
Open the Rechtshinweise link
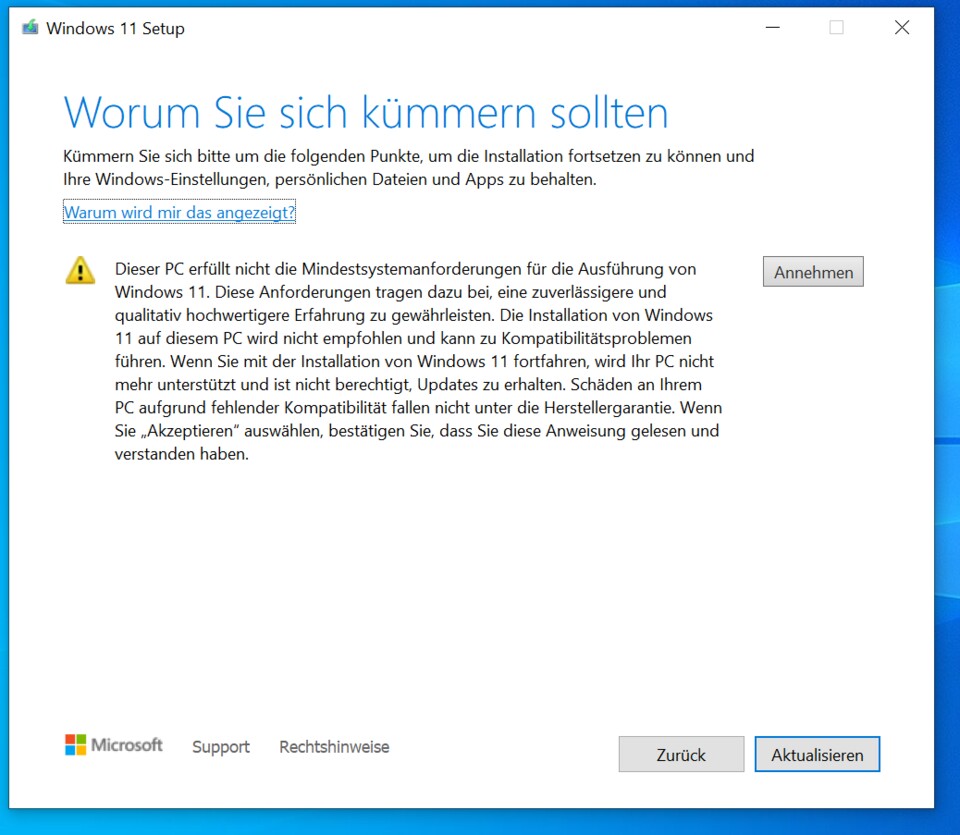(x=334, y=747)
